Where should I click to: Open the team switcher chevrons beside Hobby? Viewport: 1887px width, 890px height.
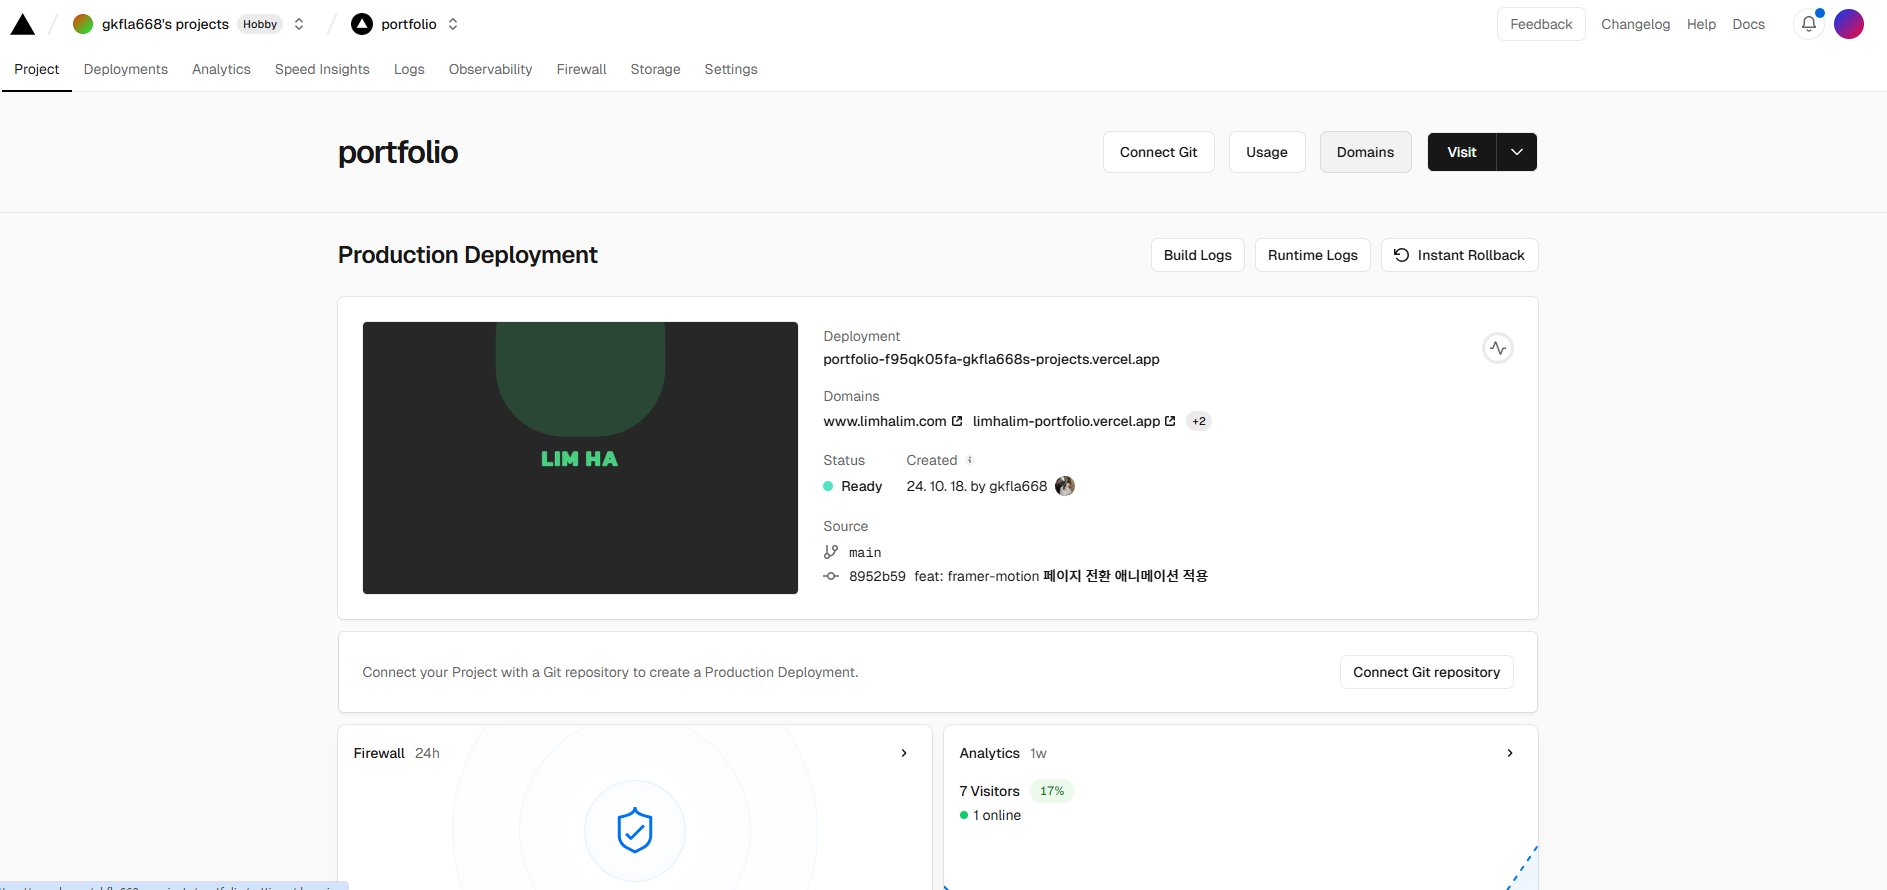pyautogui.click(x=299, y=24)
